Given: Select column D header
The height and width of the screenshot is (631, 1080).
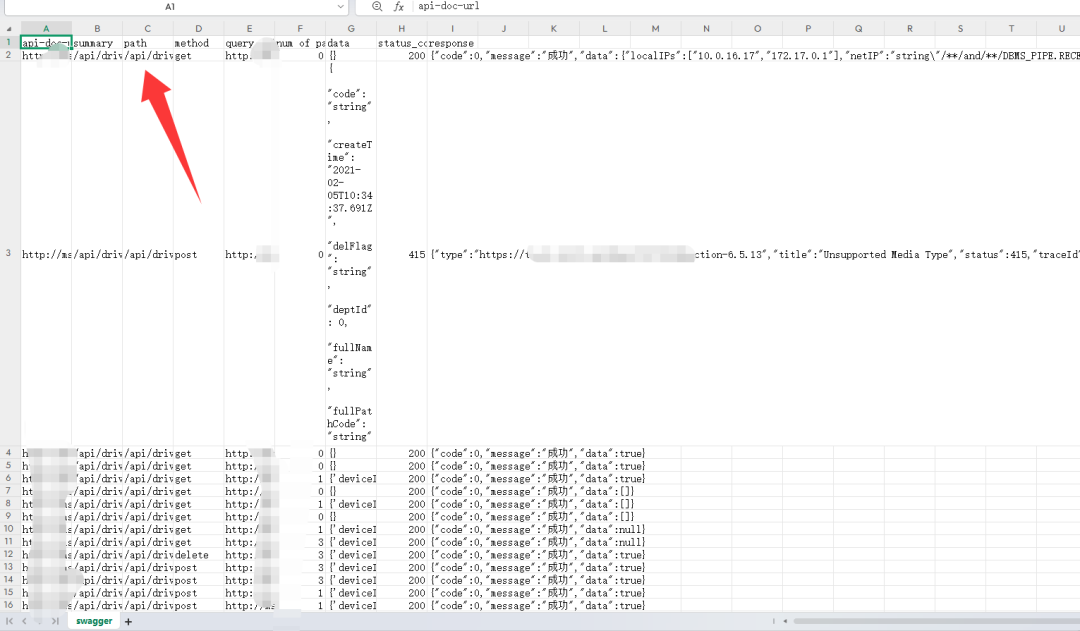Looking at the screenshot, I should [198, 29].
